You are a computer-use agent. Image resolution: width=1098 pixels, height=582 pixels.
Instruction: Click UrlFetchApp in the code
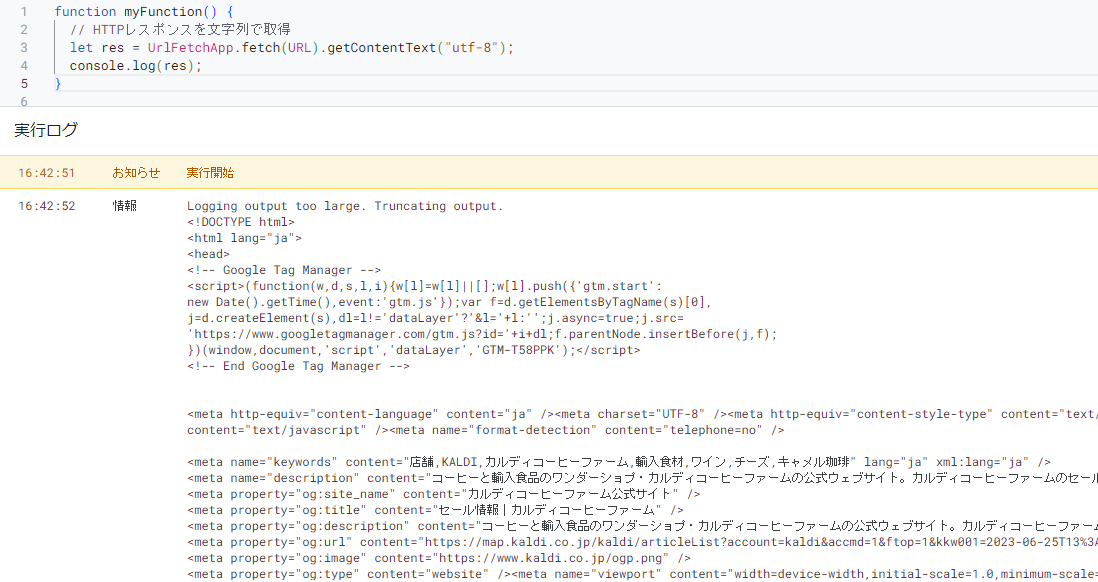point(187,48)
